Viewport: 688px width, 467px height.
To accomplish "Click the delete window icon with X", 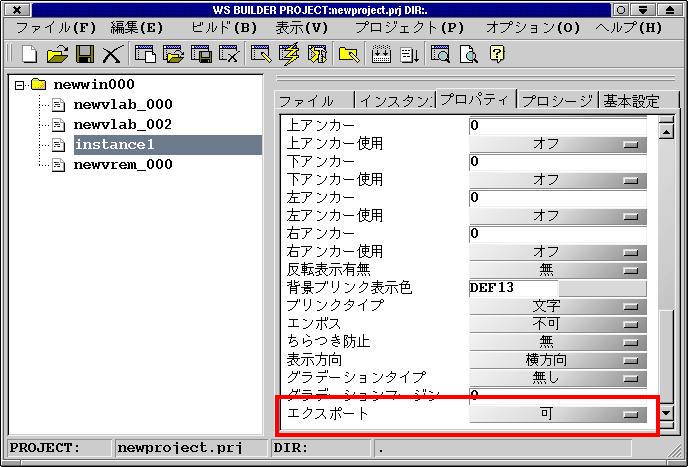I will pos(229,54).
